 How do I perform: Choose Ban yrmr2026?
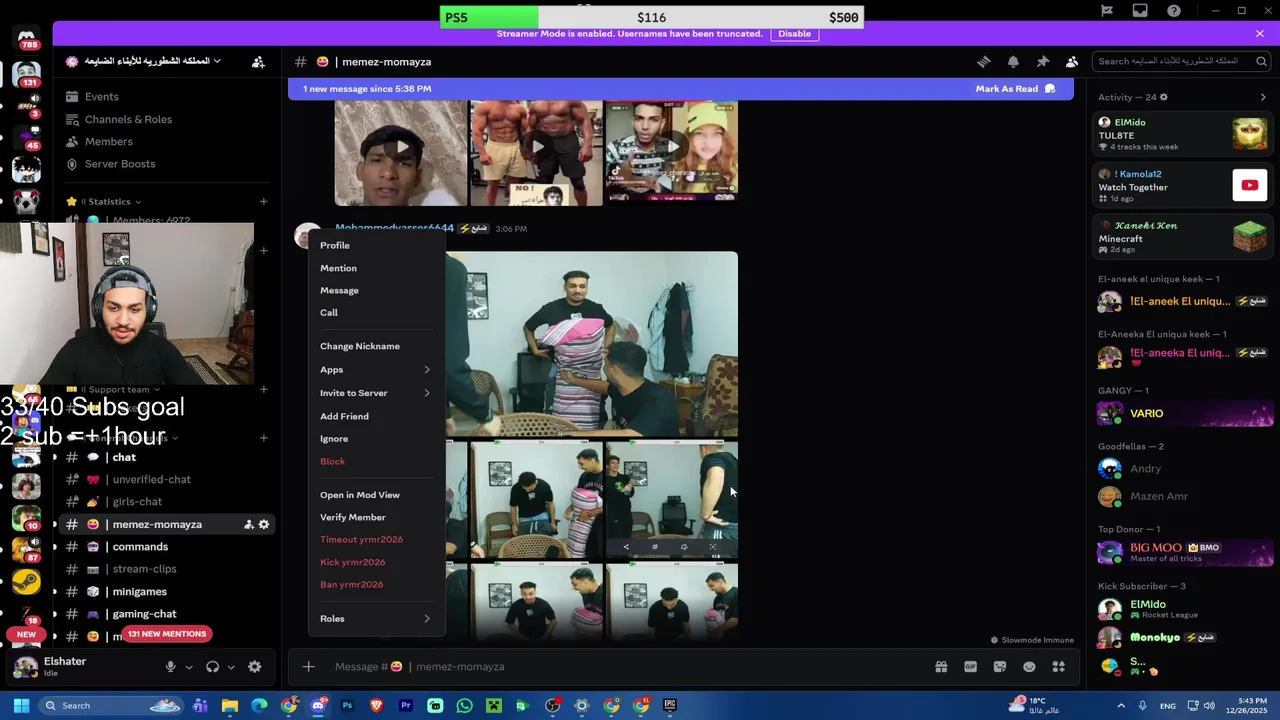pyautogui.click(x=376, y=584)
